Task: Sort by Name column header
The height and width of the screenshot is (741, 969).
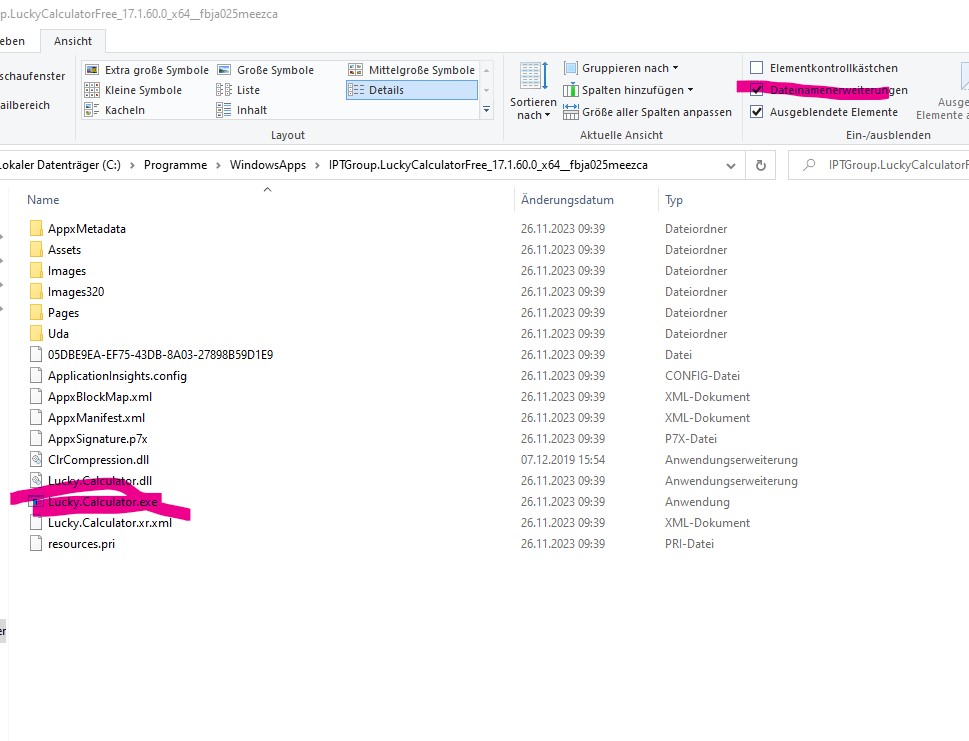Action: point(43,200)
